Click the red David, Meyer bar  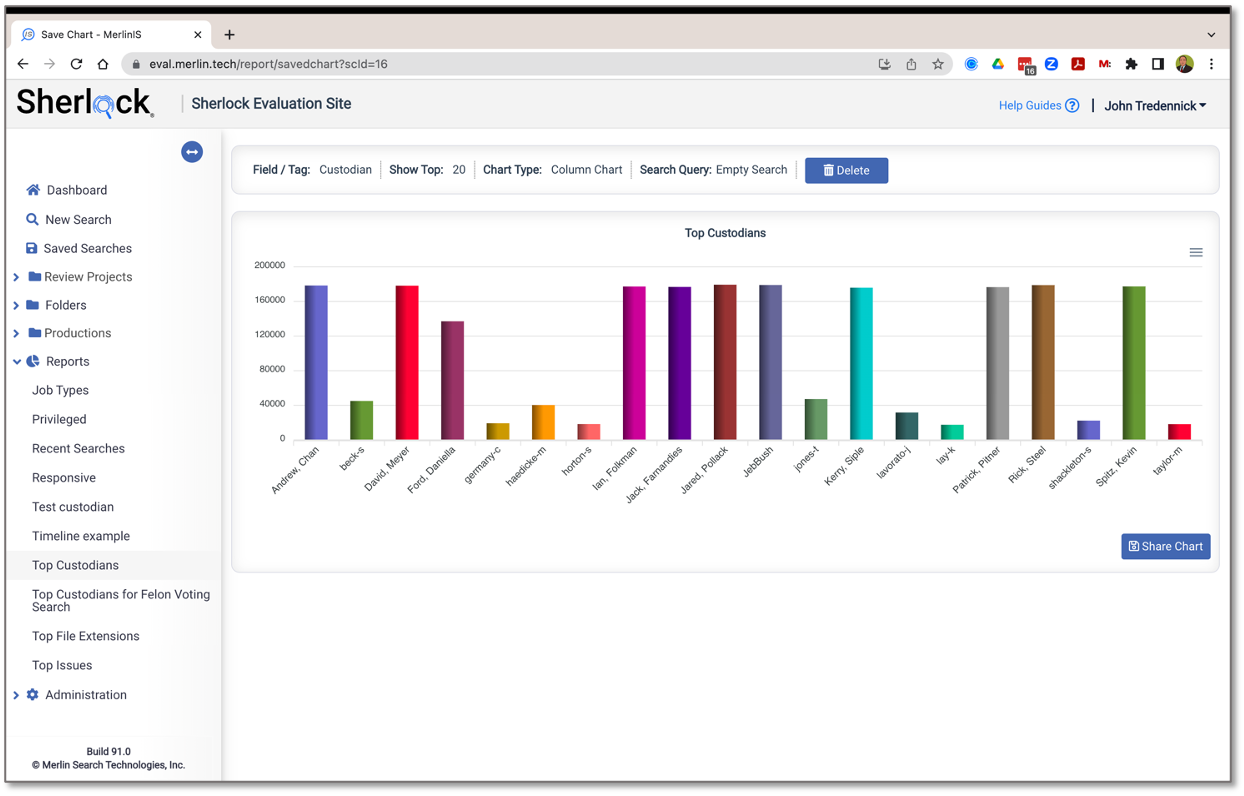(407, 362)
